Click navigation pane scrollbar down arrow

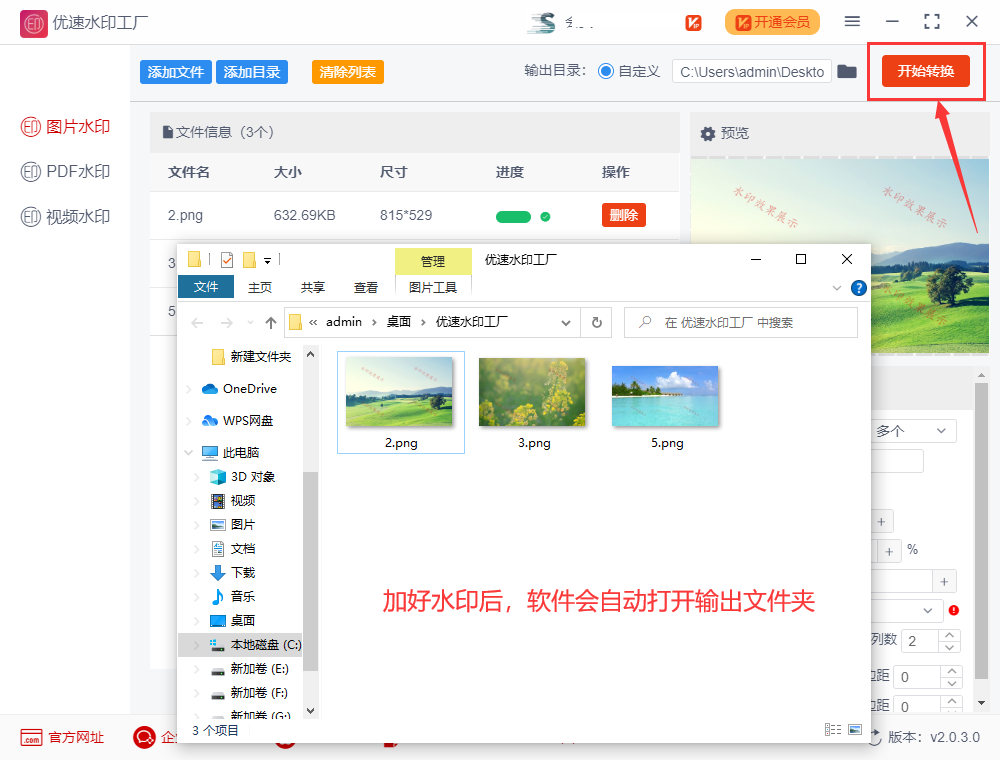(x=311, y=710)
